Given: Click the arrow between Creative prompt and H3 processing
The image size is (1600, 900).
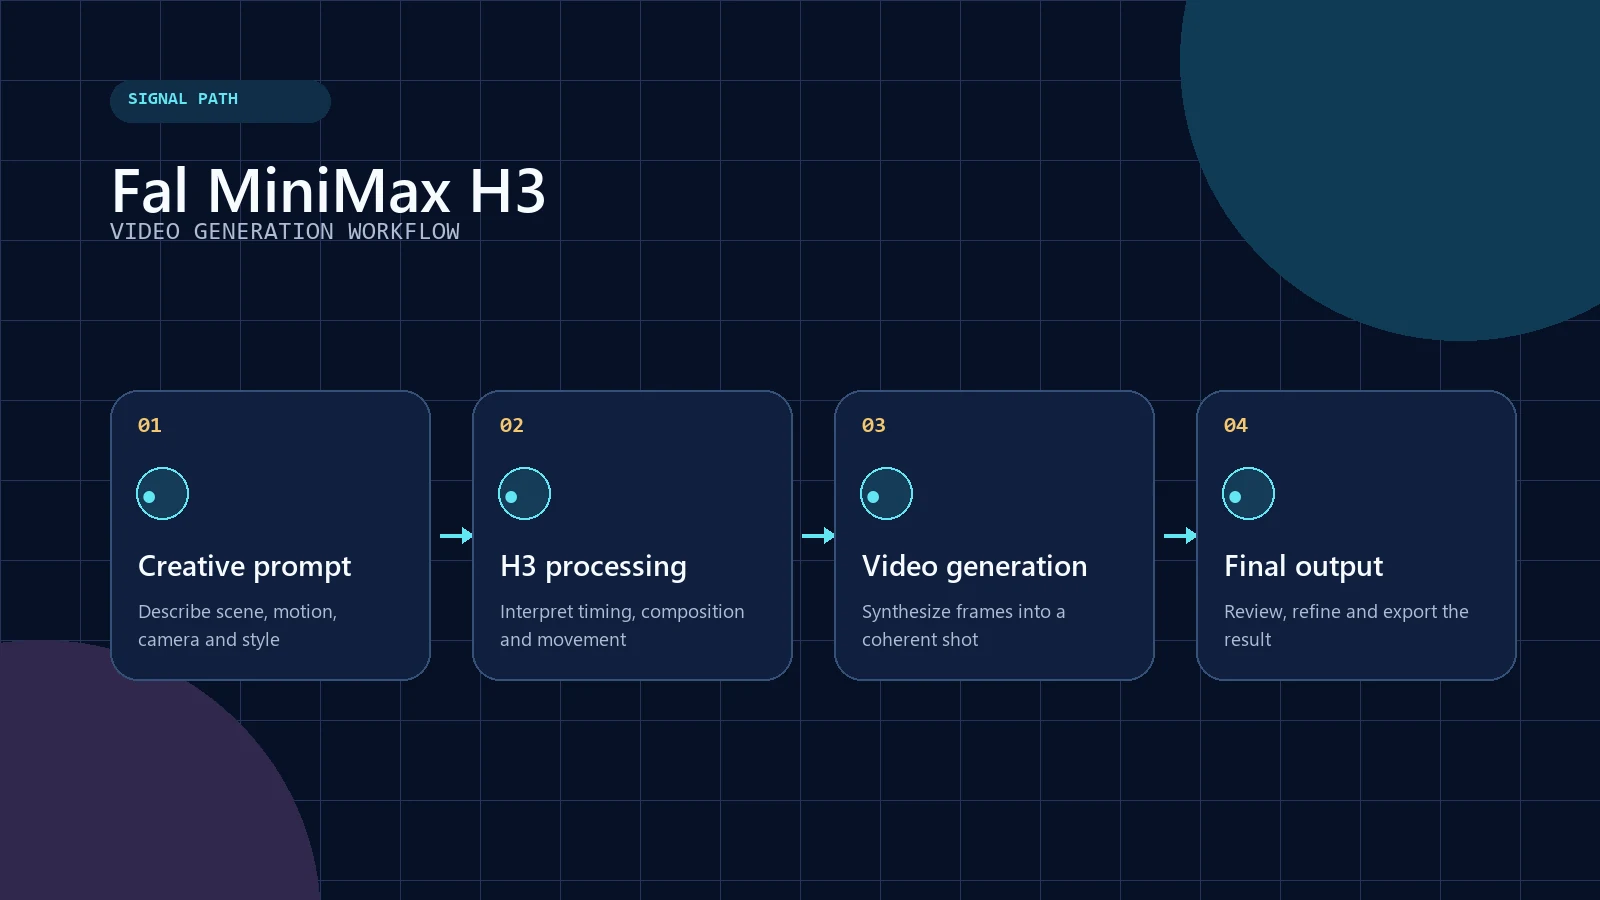Looking at the screenshot, I should [x=456, y=536].
